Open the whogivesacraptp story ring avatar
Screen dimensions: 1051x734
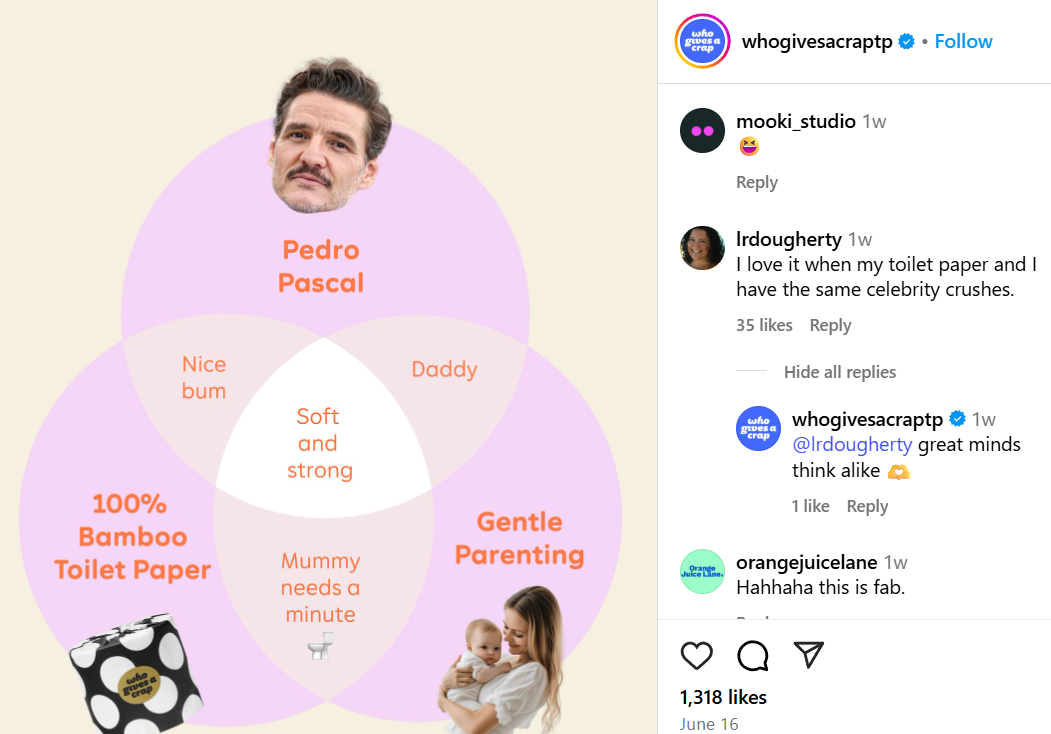pyautogui.click(x=702, y=41)
